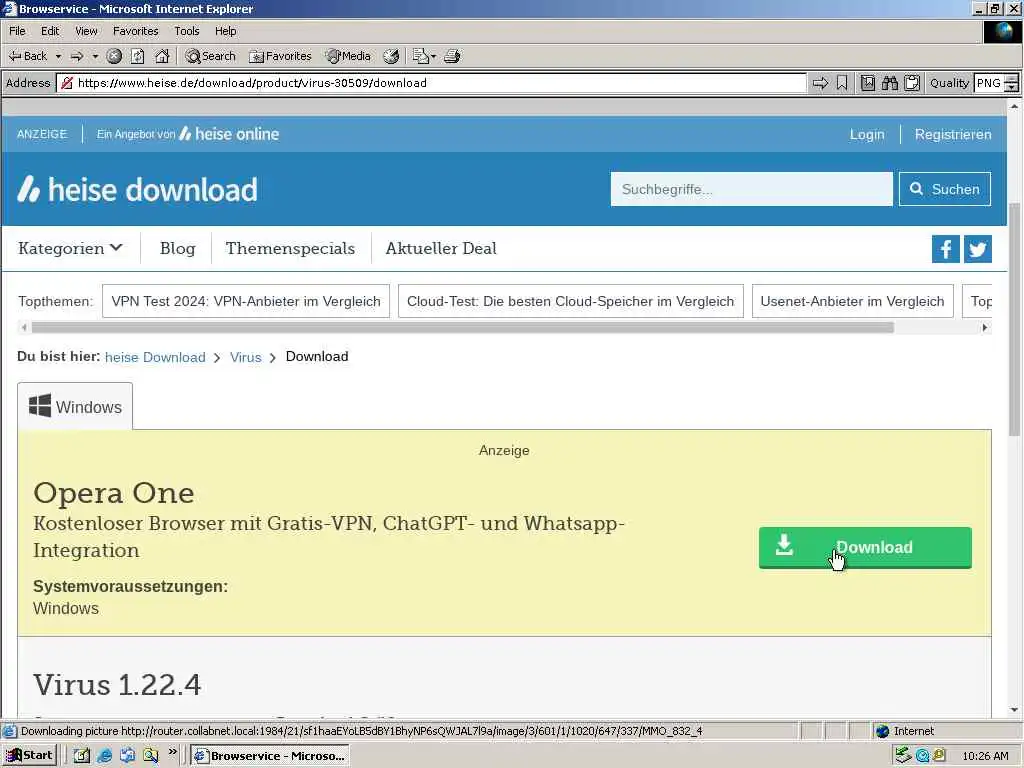Click the network tray icon
Viewport: 1024px width, 768px height.
coord(903,756)
